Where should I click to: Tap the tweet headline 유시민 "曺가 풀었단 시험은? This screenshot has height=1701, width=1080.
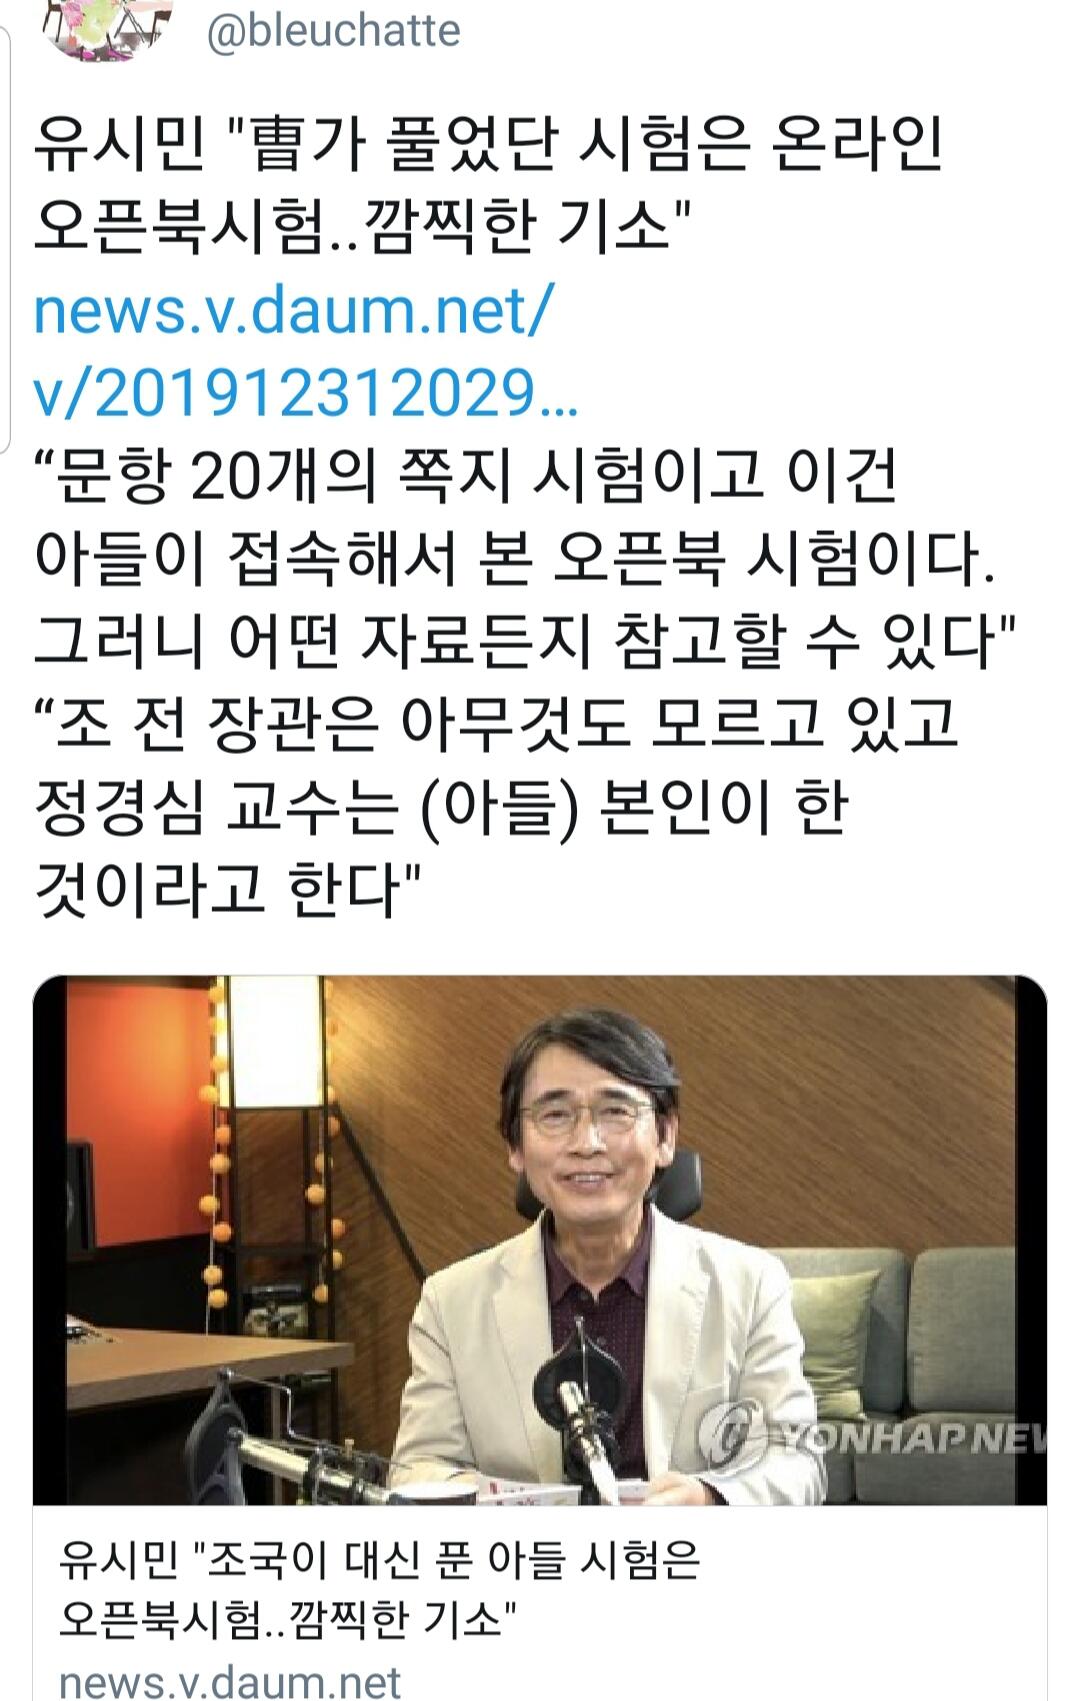tap(488, 145)
